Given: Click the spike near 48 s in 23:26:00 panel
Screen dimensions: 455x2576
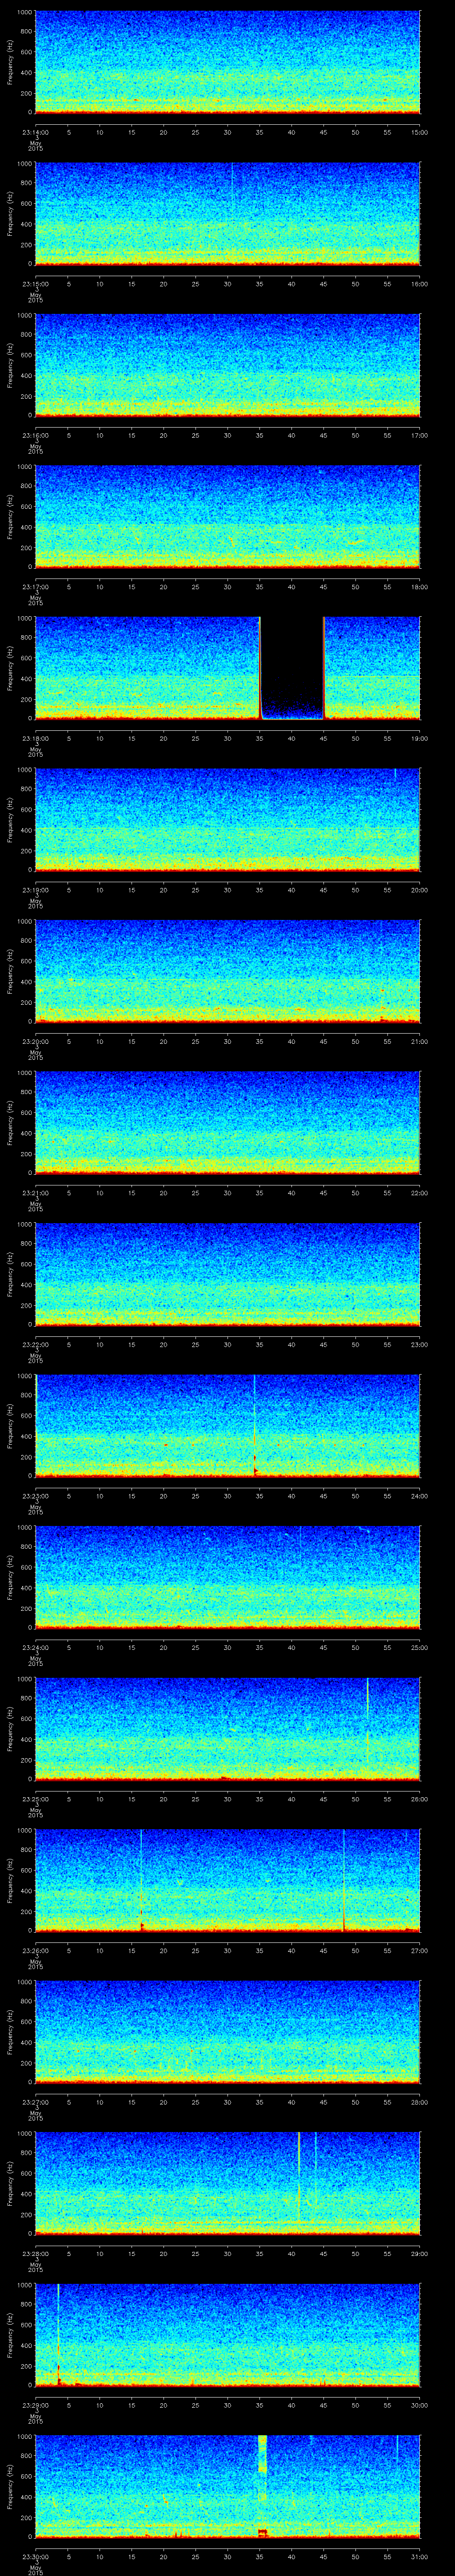Looking at the screenshot, I should pyautogui.click(x=344, y=1880).
